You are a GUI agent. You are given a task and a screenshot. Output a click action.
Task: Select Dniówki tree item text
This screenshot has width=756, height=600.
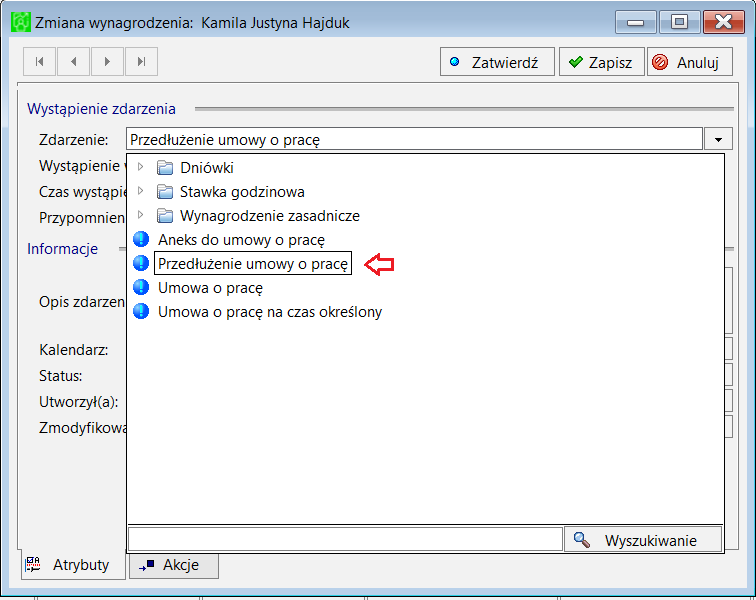tap(207, 168)
